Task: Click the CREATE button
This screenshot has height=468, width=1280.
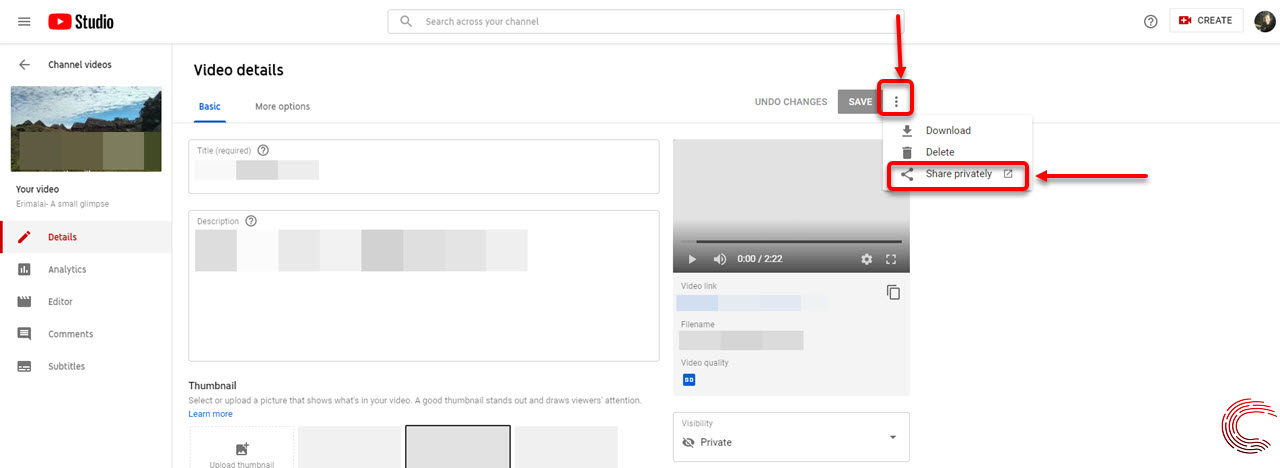Action: [1206, 21]
